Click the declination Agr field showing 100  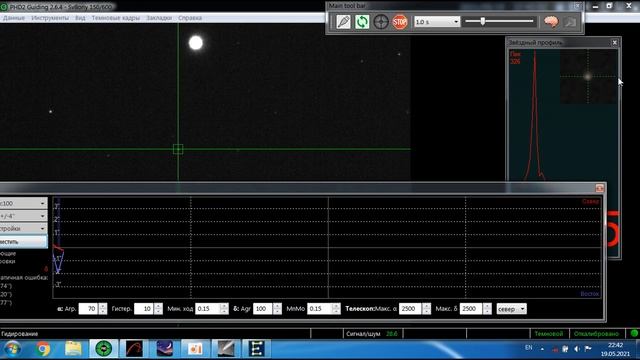click(x=263, y=309)
